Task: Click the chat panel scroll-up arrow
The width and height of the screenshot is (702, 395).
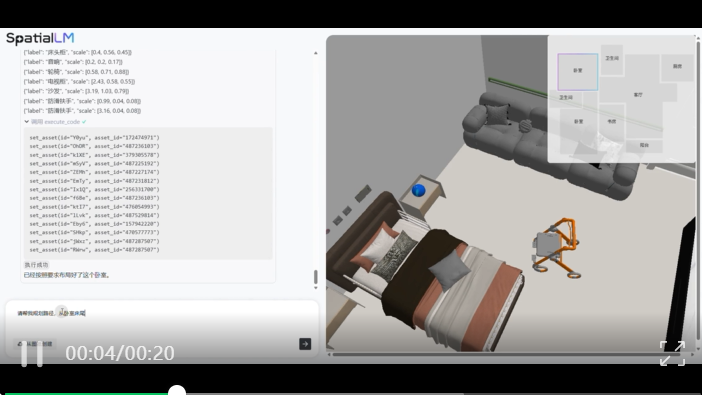Action: click(316, 53)
